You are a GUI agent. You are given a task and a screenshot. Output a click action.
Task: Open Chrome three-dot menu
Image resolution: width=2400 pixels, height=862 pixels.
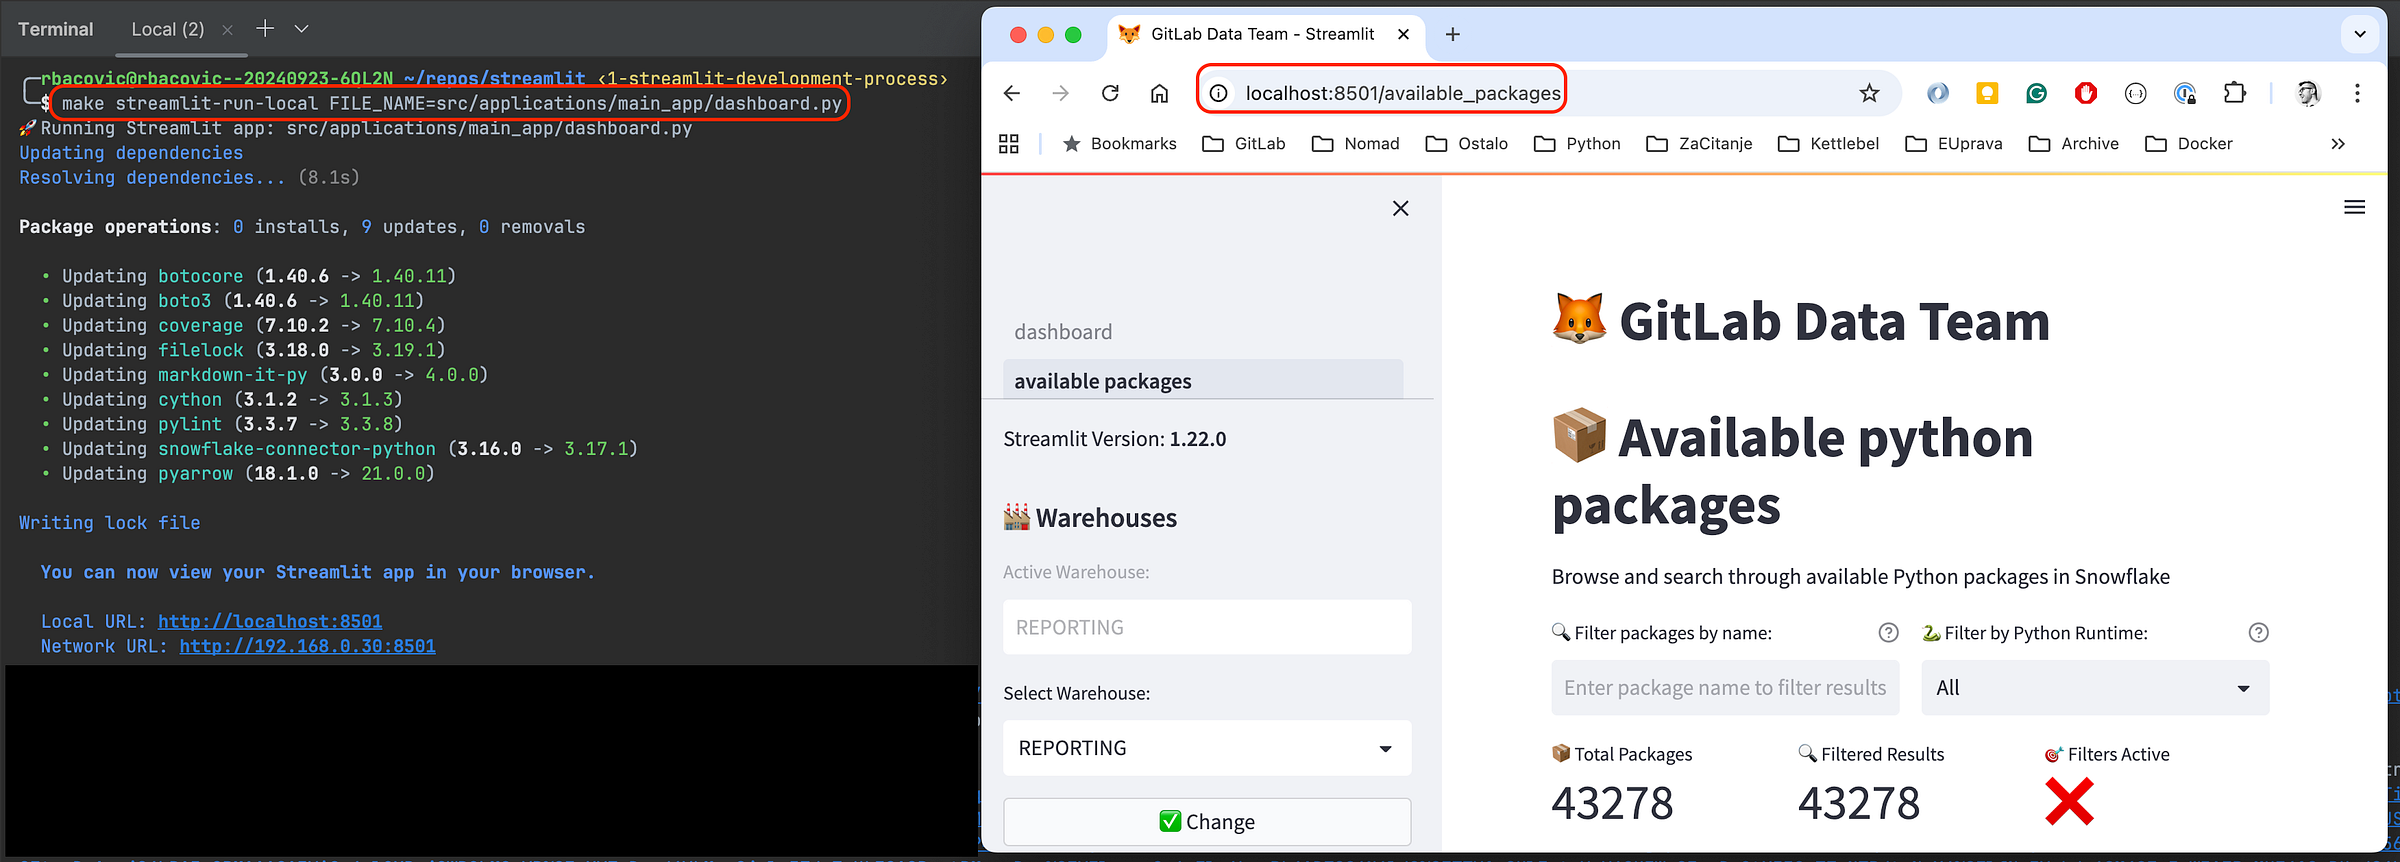tap(2357, 93)
